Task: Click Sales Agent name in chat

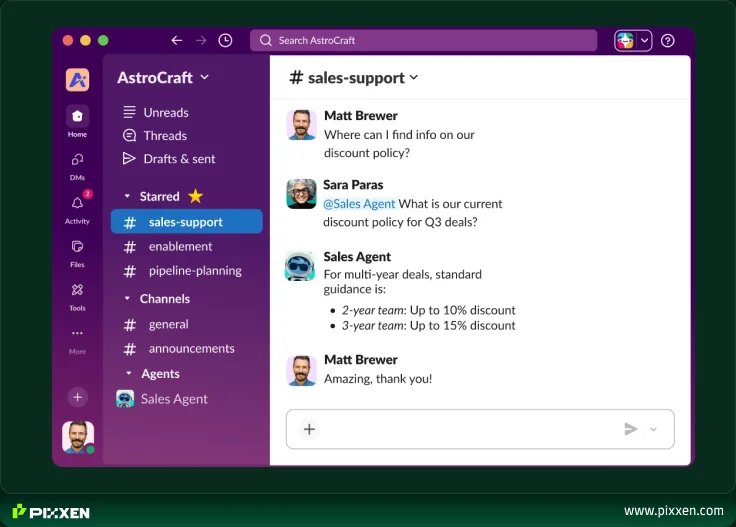Action: pos(357,257)
